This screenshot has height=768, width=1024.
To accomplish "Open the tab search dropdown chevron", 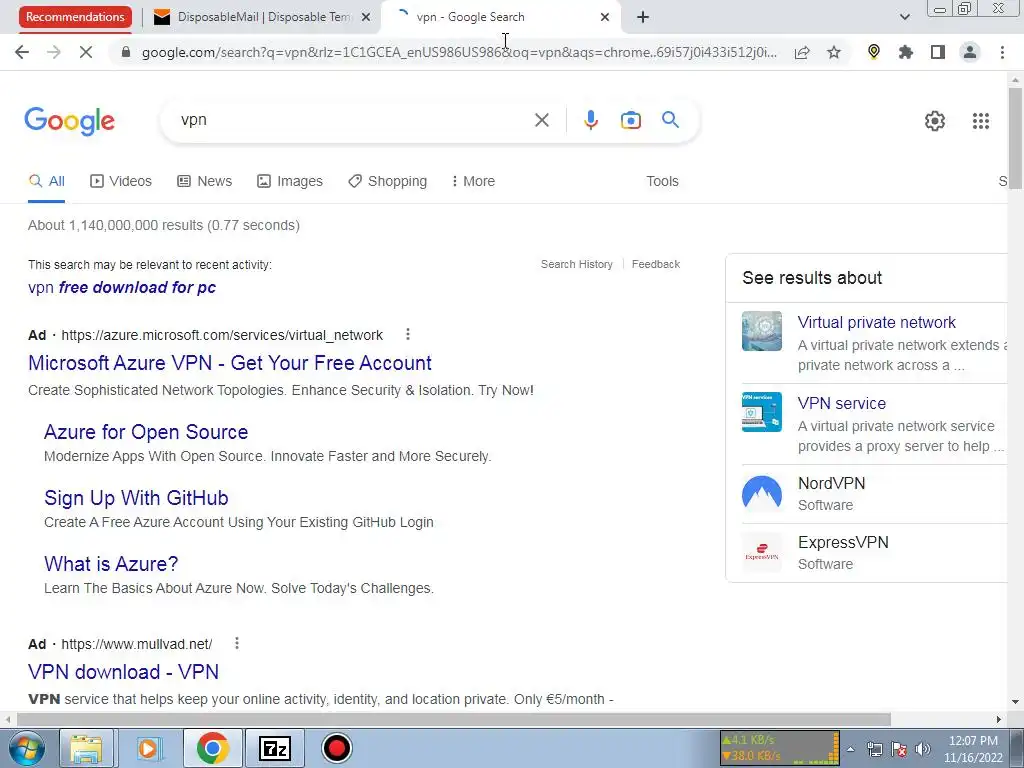I will (904, 17).
